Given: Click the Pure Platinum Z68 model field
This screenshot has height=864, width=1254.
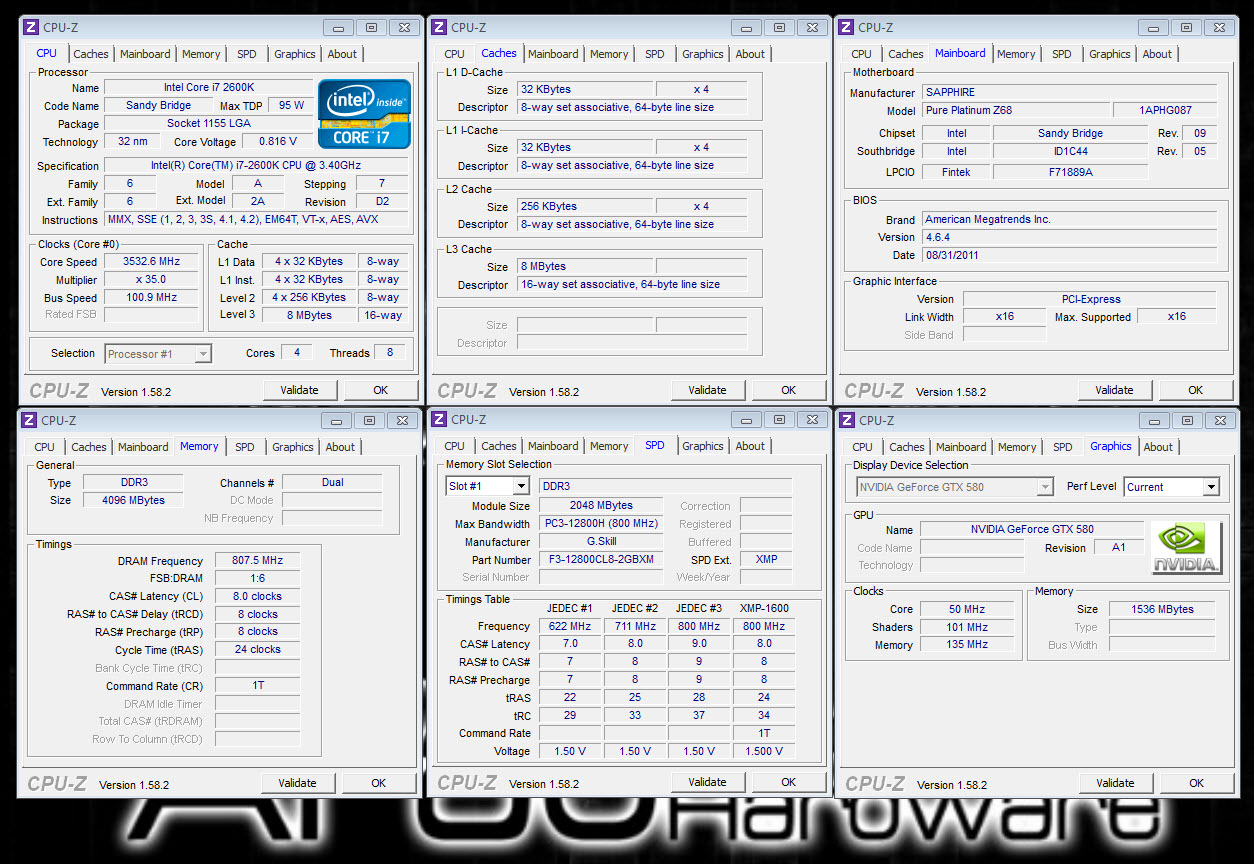Looking at the screenshot, I should (x=1014, y=111).
